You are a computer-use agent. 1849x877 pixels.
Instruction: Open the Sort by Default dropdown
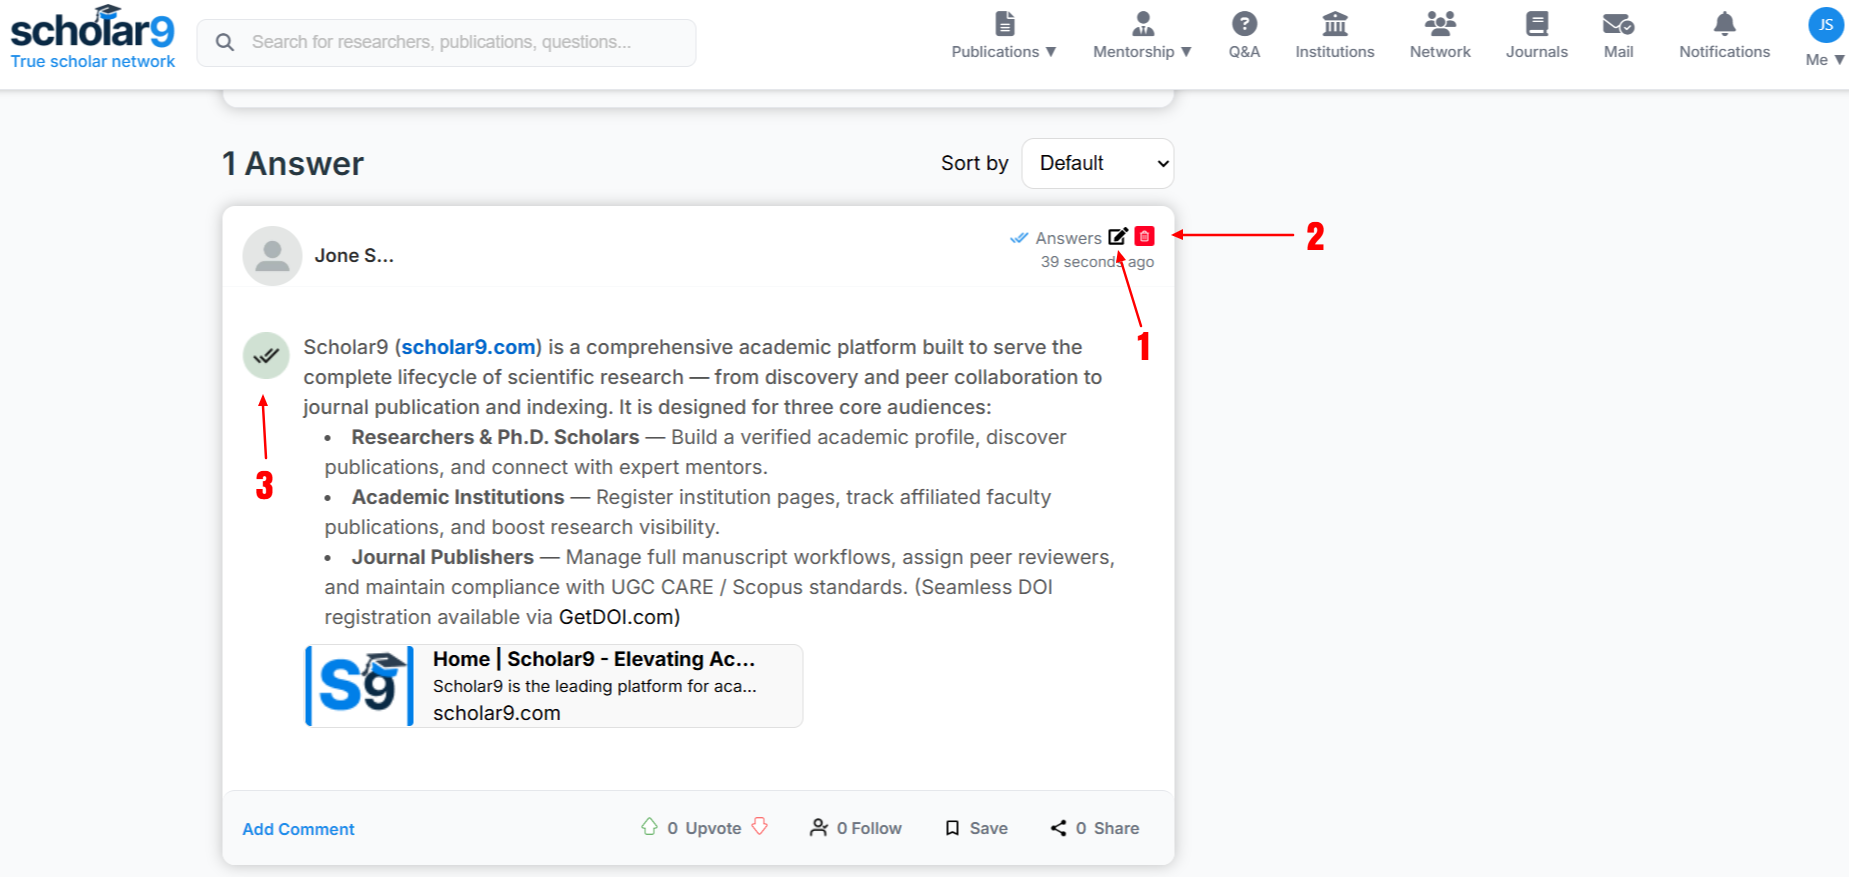tap(1097, 163)
